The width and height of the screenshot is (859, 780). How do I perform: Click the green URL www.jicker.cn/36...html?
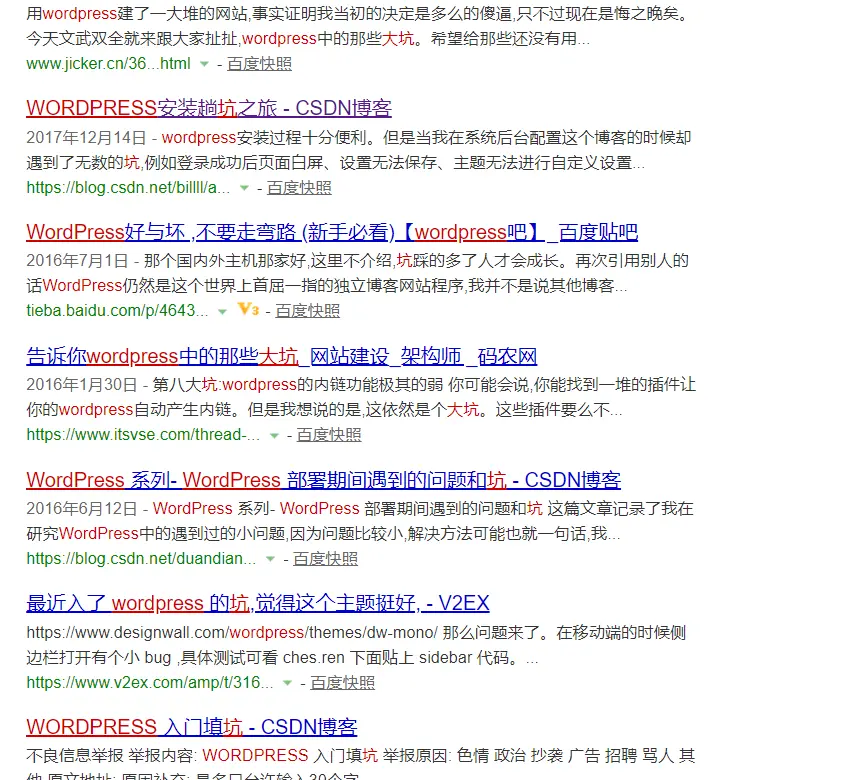click(x=108, y=64)
